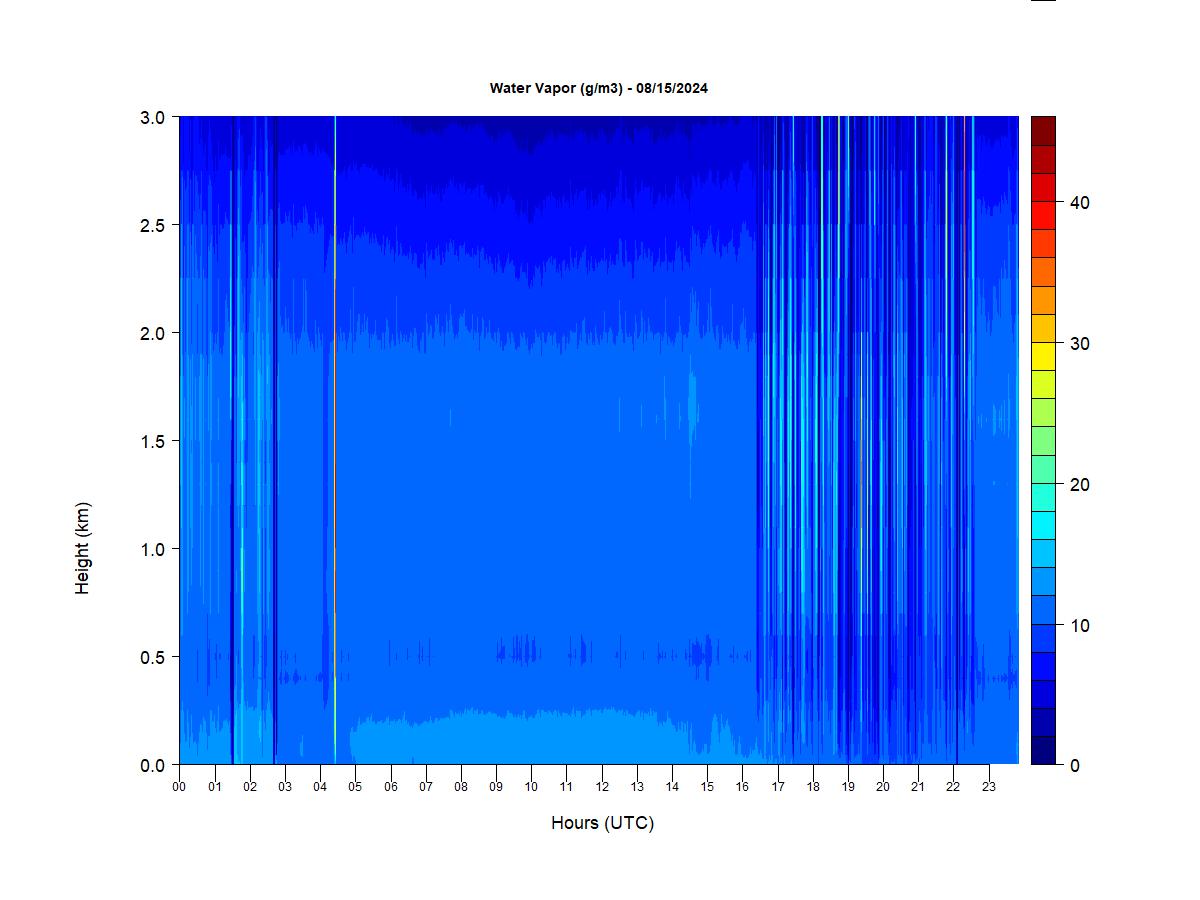Screen dimensions: 1200x900
Task: Select the 10 hour tick label
Action: [x=531, y=787]
